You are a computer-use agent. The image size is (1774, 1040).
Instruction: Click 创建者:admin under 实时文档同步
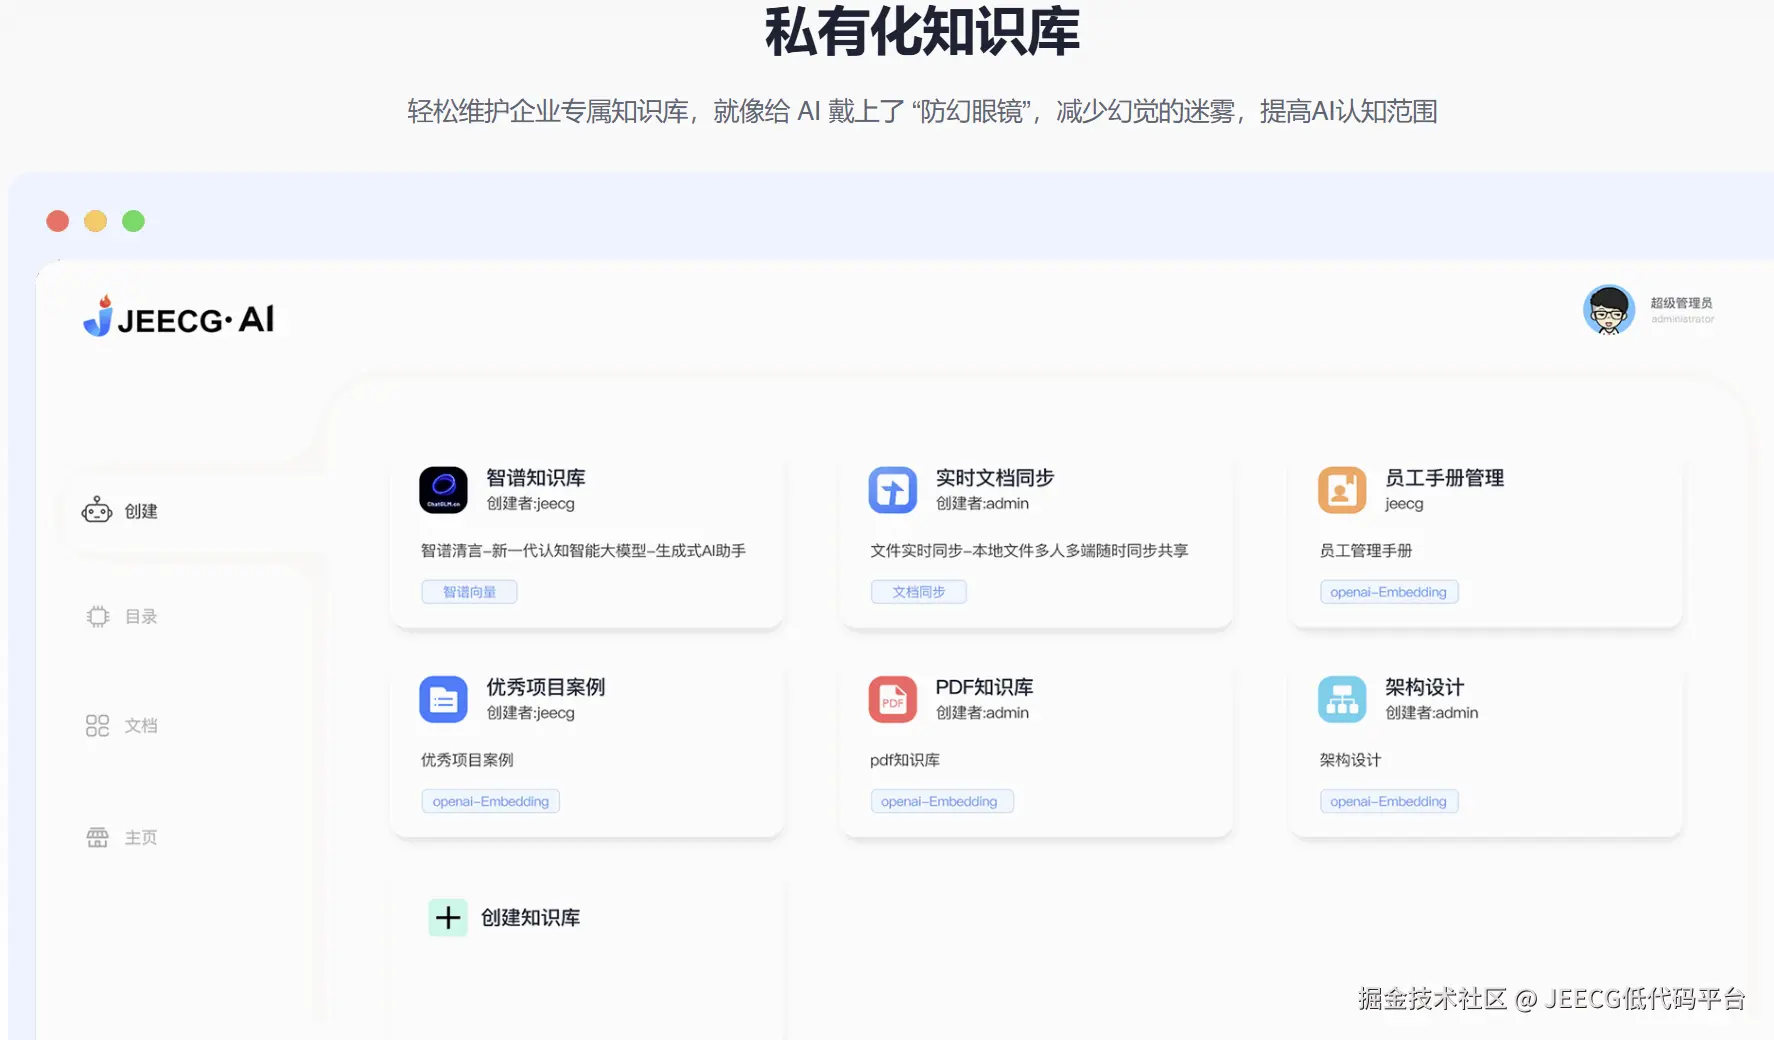(x=982, y=504)
